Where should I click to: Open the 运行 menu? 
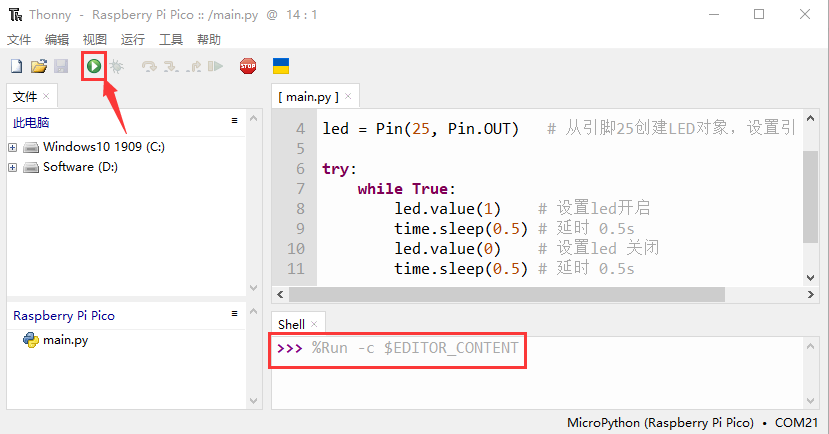pyautogui.click(x=133, y=40)
